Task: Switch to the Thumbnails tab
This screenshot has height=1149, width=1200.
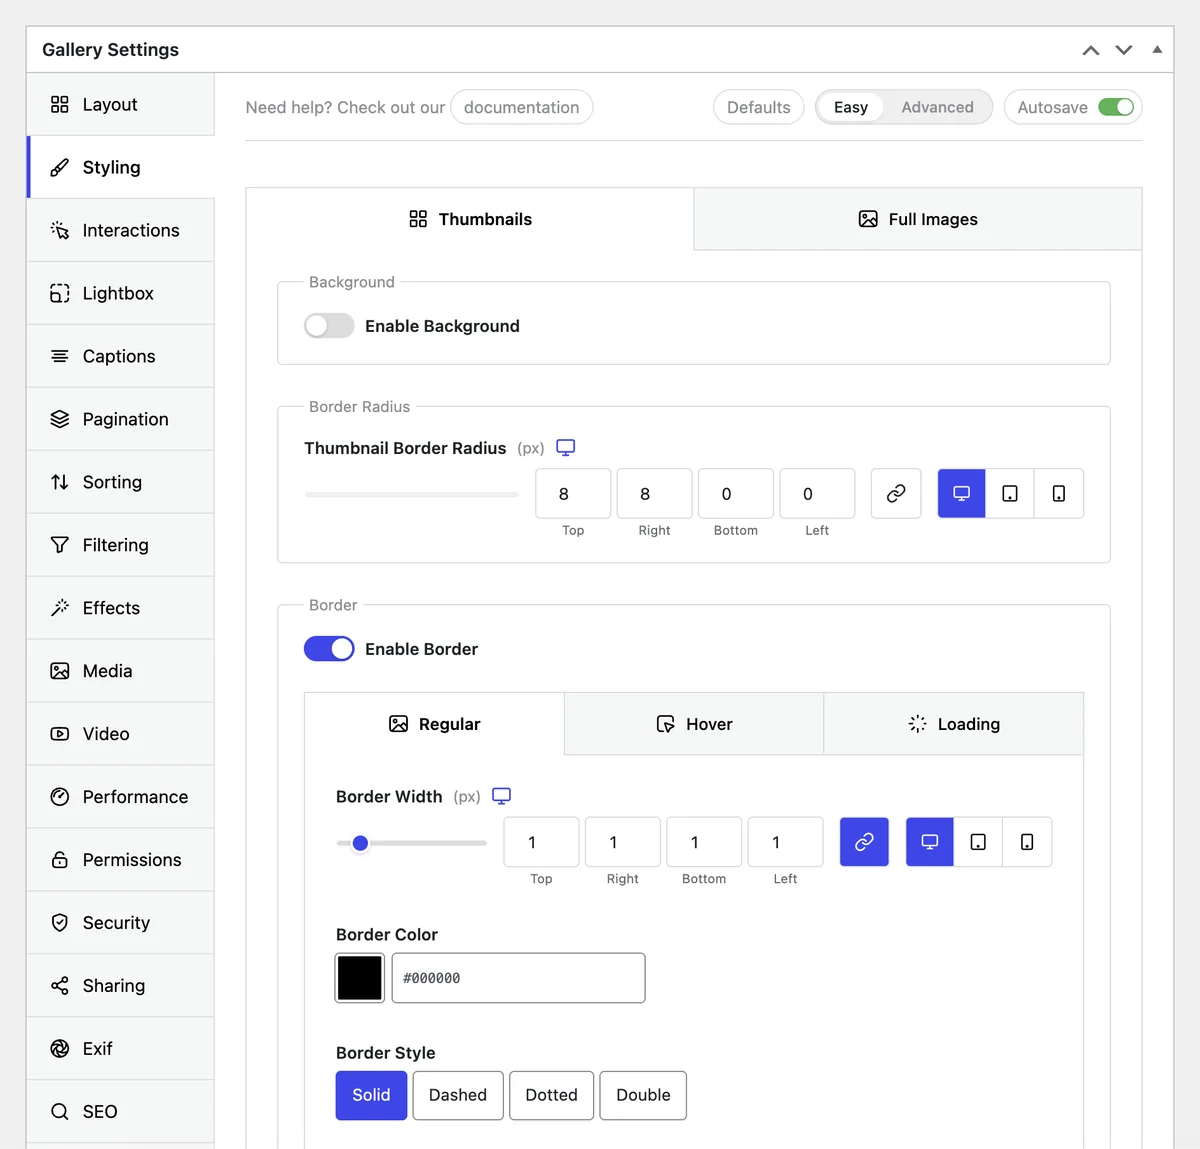Action: tap(470, 219)
